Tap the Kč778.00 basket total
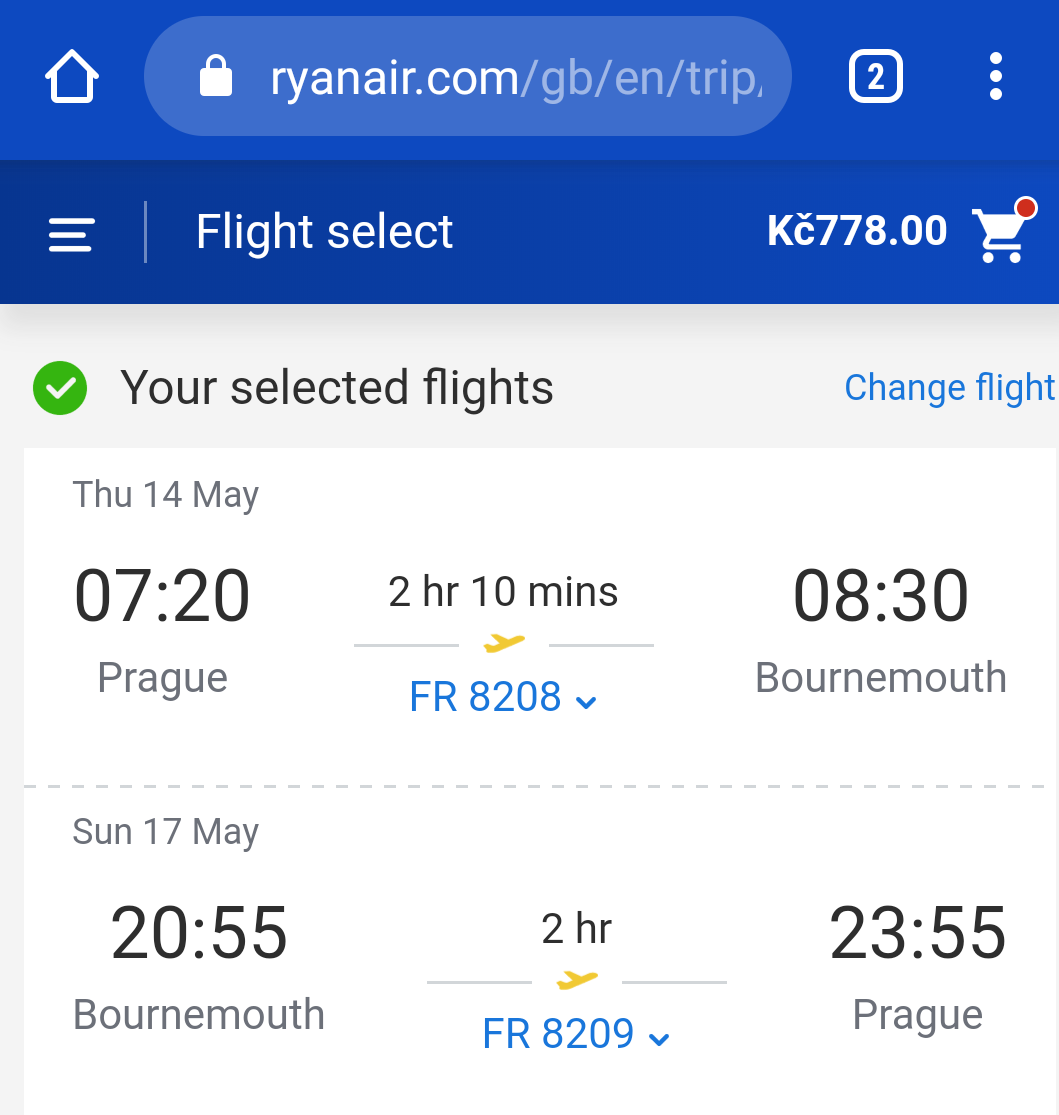Image resolution: width=1059 pixels, height=1115 pixels. 857,231
